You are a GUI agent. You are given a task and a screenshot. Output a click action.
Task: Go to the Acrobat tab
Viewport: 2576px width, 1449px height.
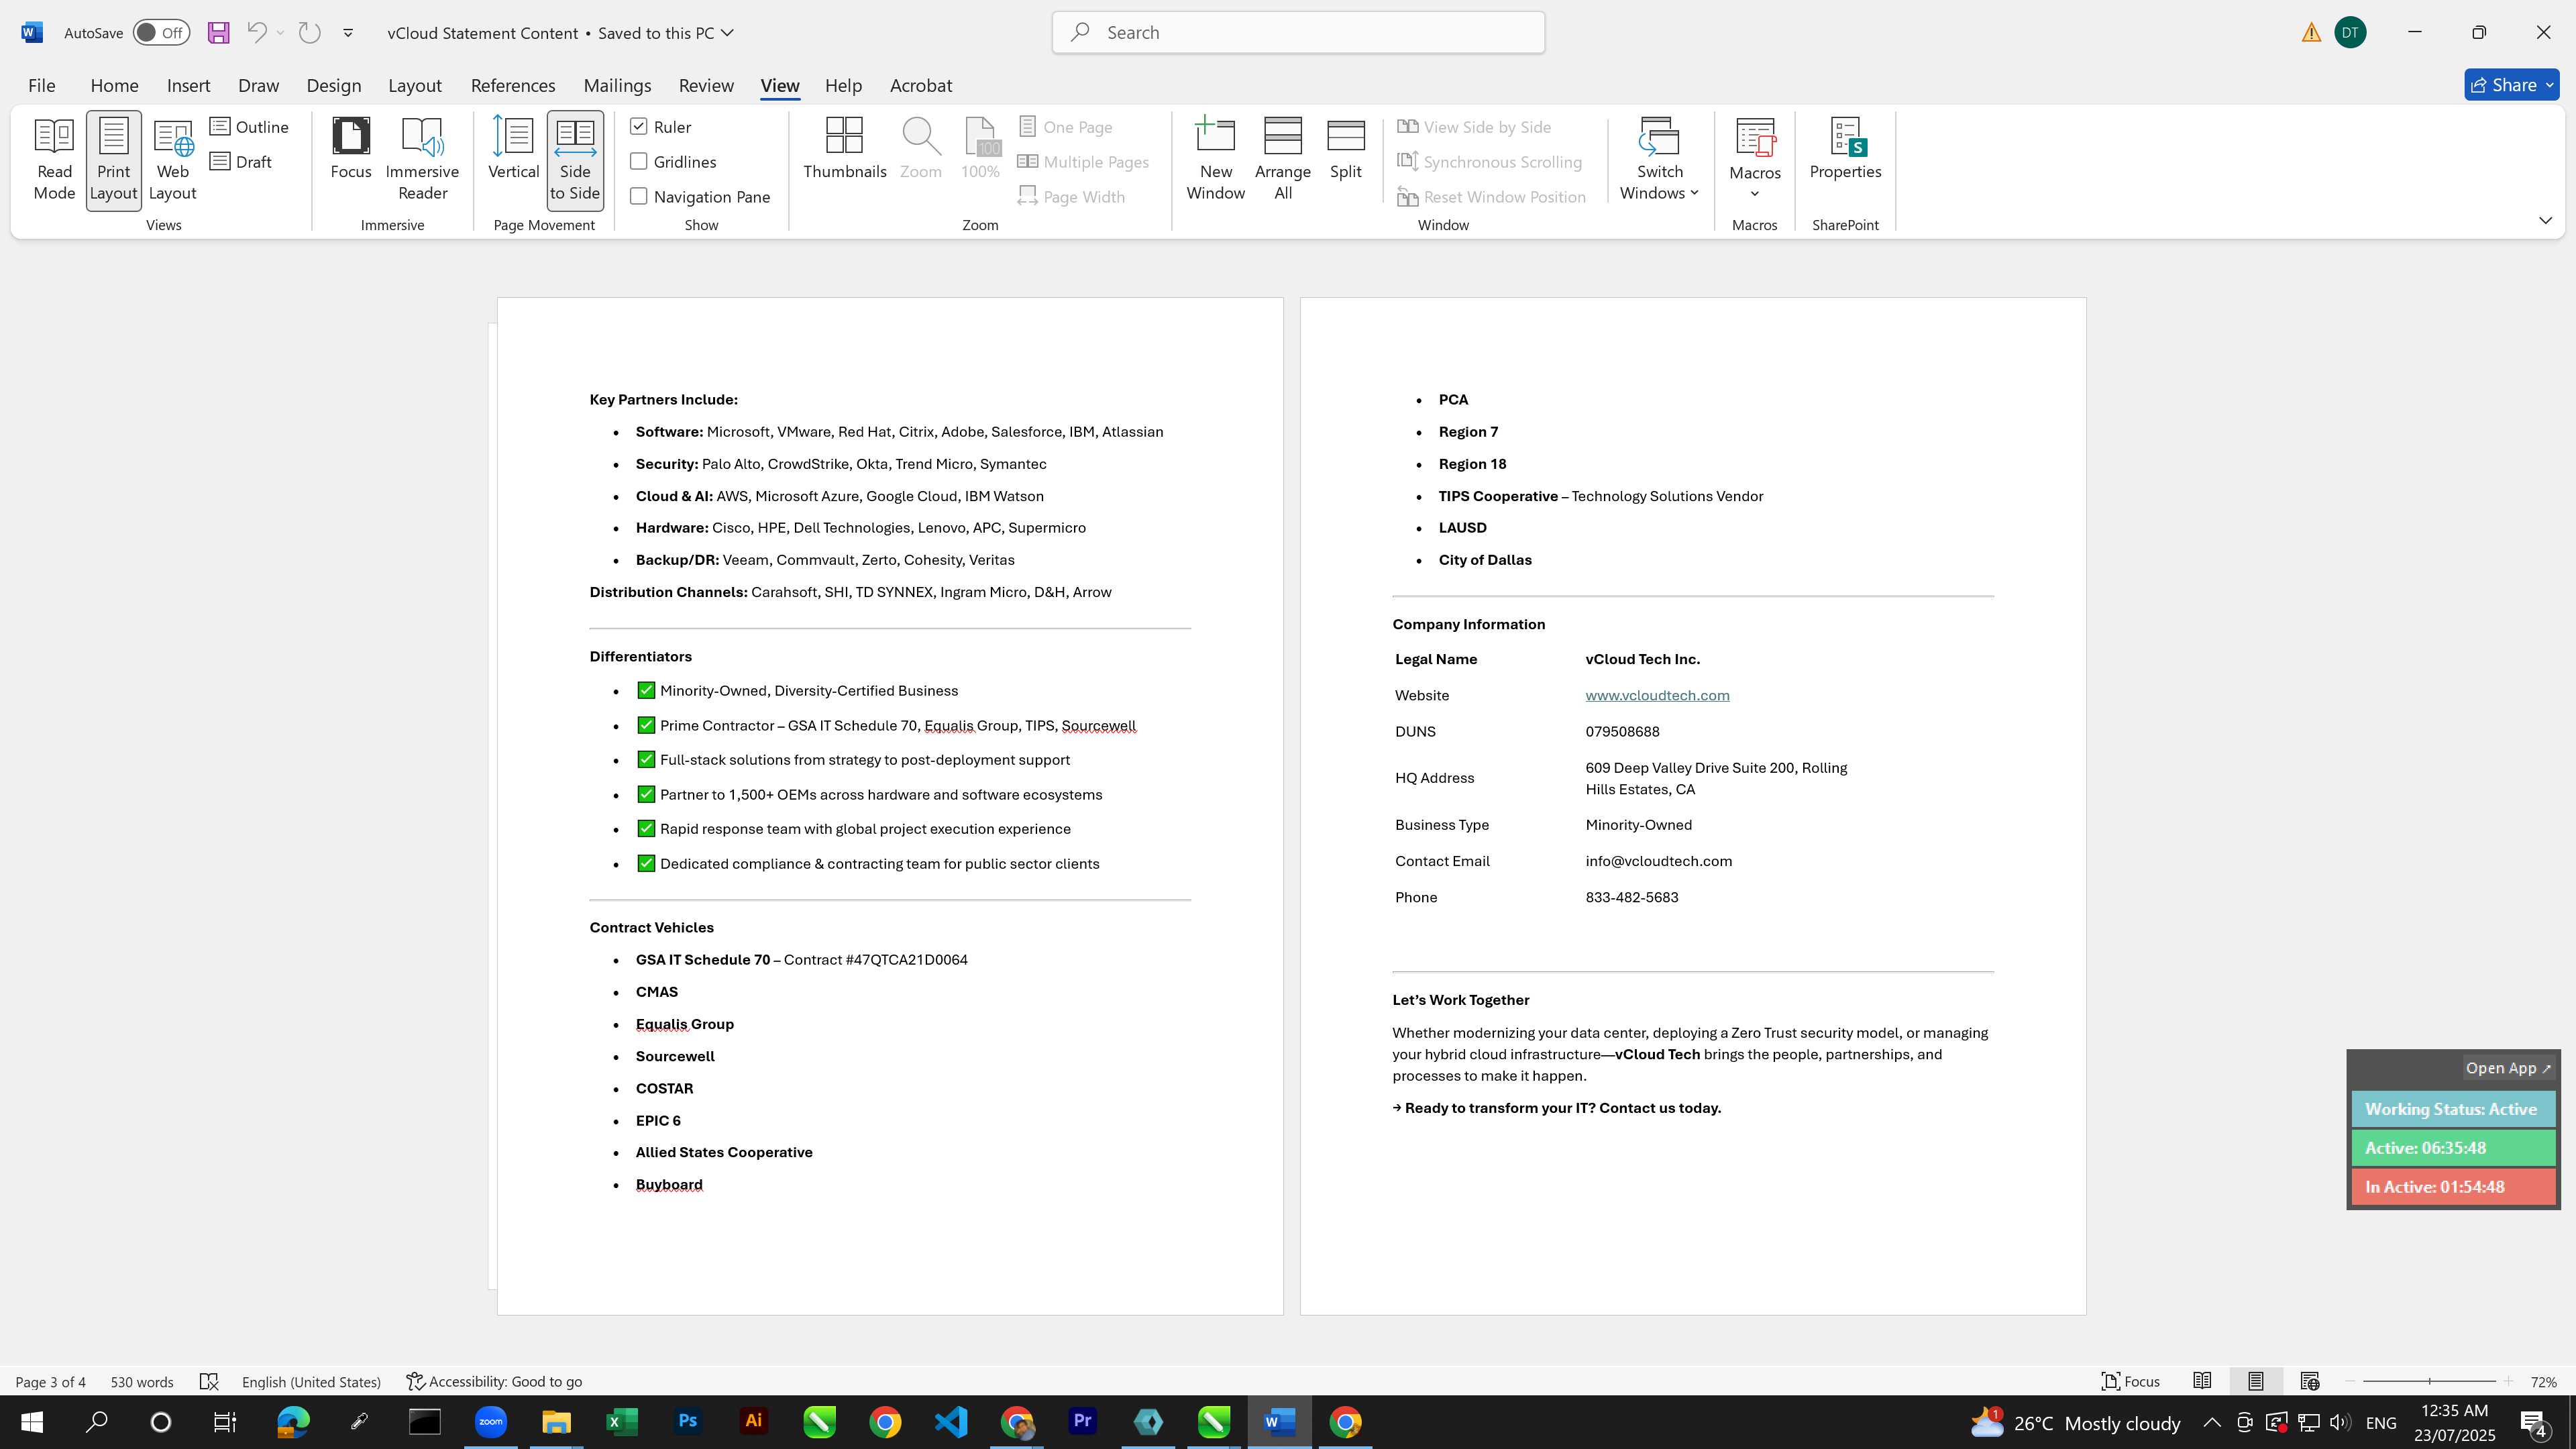point(920,85)
